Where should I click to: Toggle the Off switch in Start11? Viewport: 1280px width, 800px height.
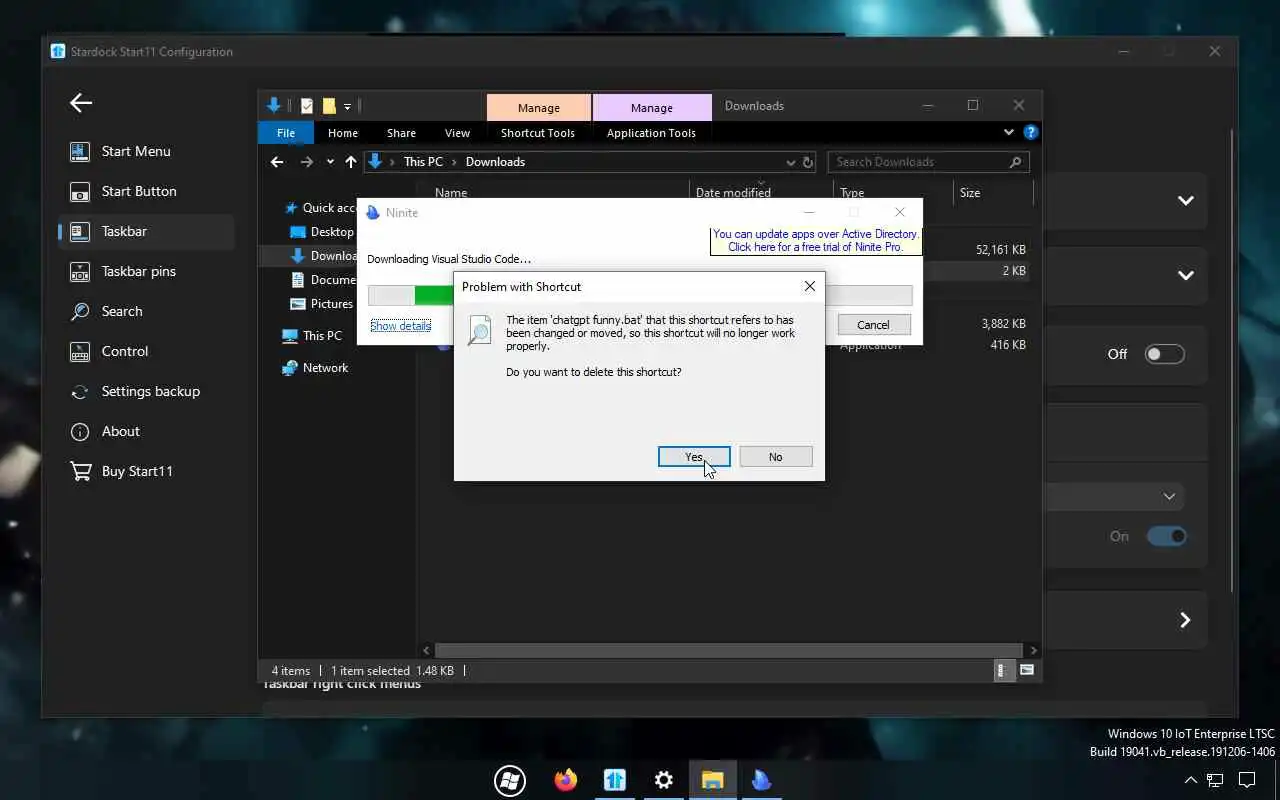1165,354
